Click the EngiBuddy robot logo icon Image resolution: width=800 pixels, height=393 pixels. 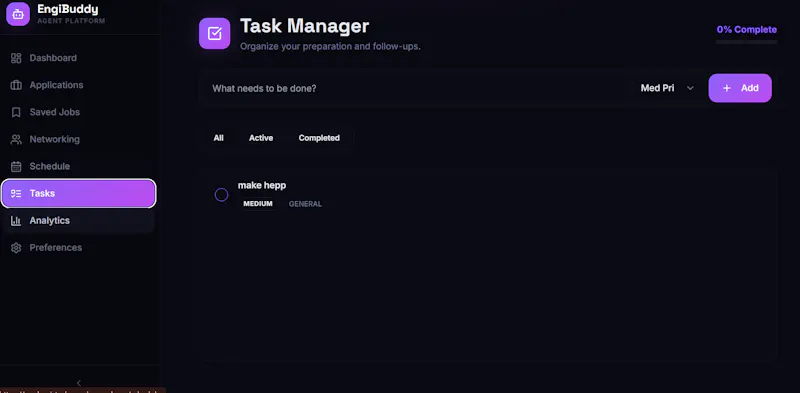[x=18, y=14]
